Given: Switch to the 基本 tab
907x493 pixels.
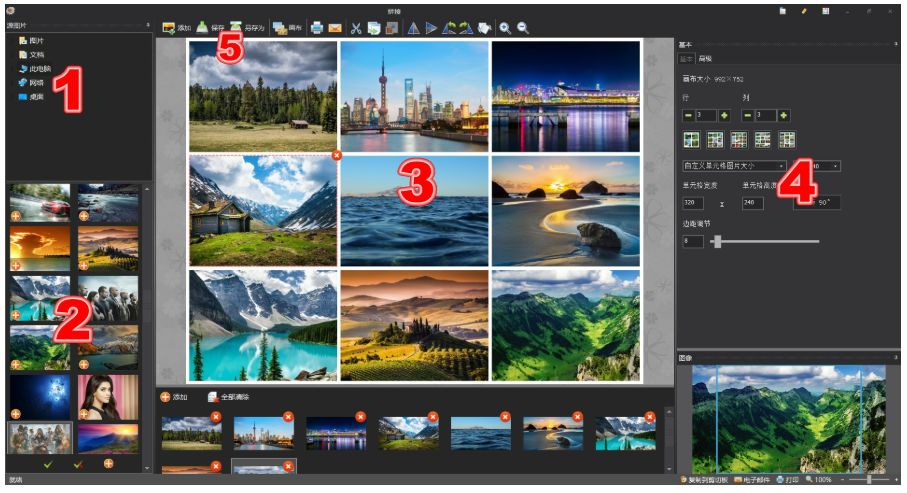Looking at the screenshot, I should pyautogui.click(x=686, y=60).
